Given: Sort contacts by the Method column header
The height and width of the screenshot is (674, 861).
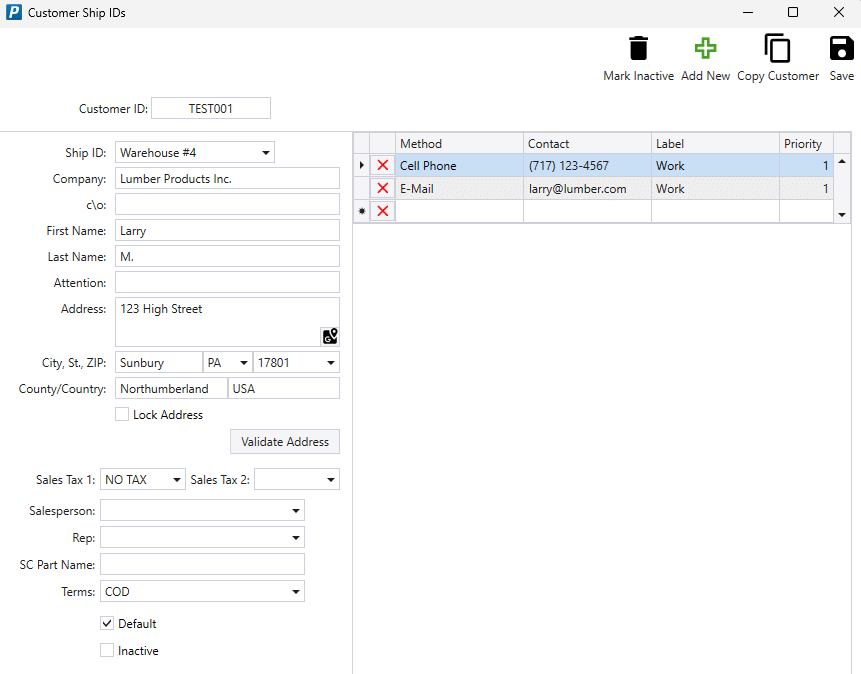Looking at the screenshot, I should point(421,143).
